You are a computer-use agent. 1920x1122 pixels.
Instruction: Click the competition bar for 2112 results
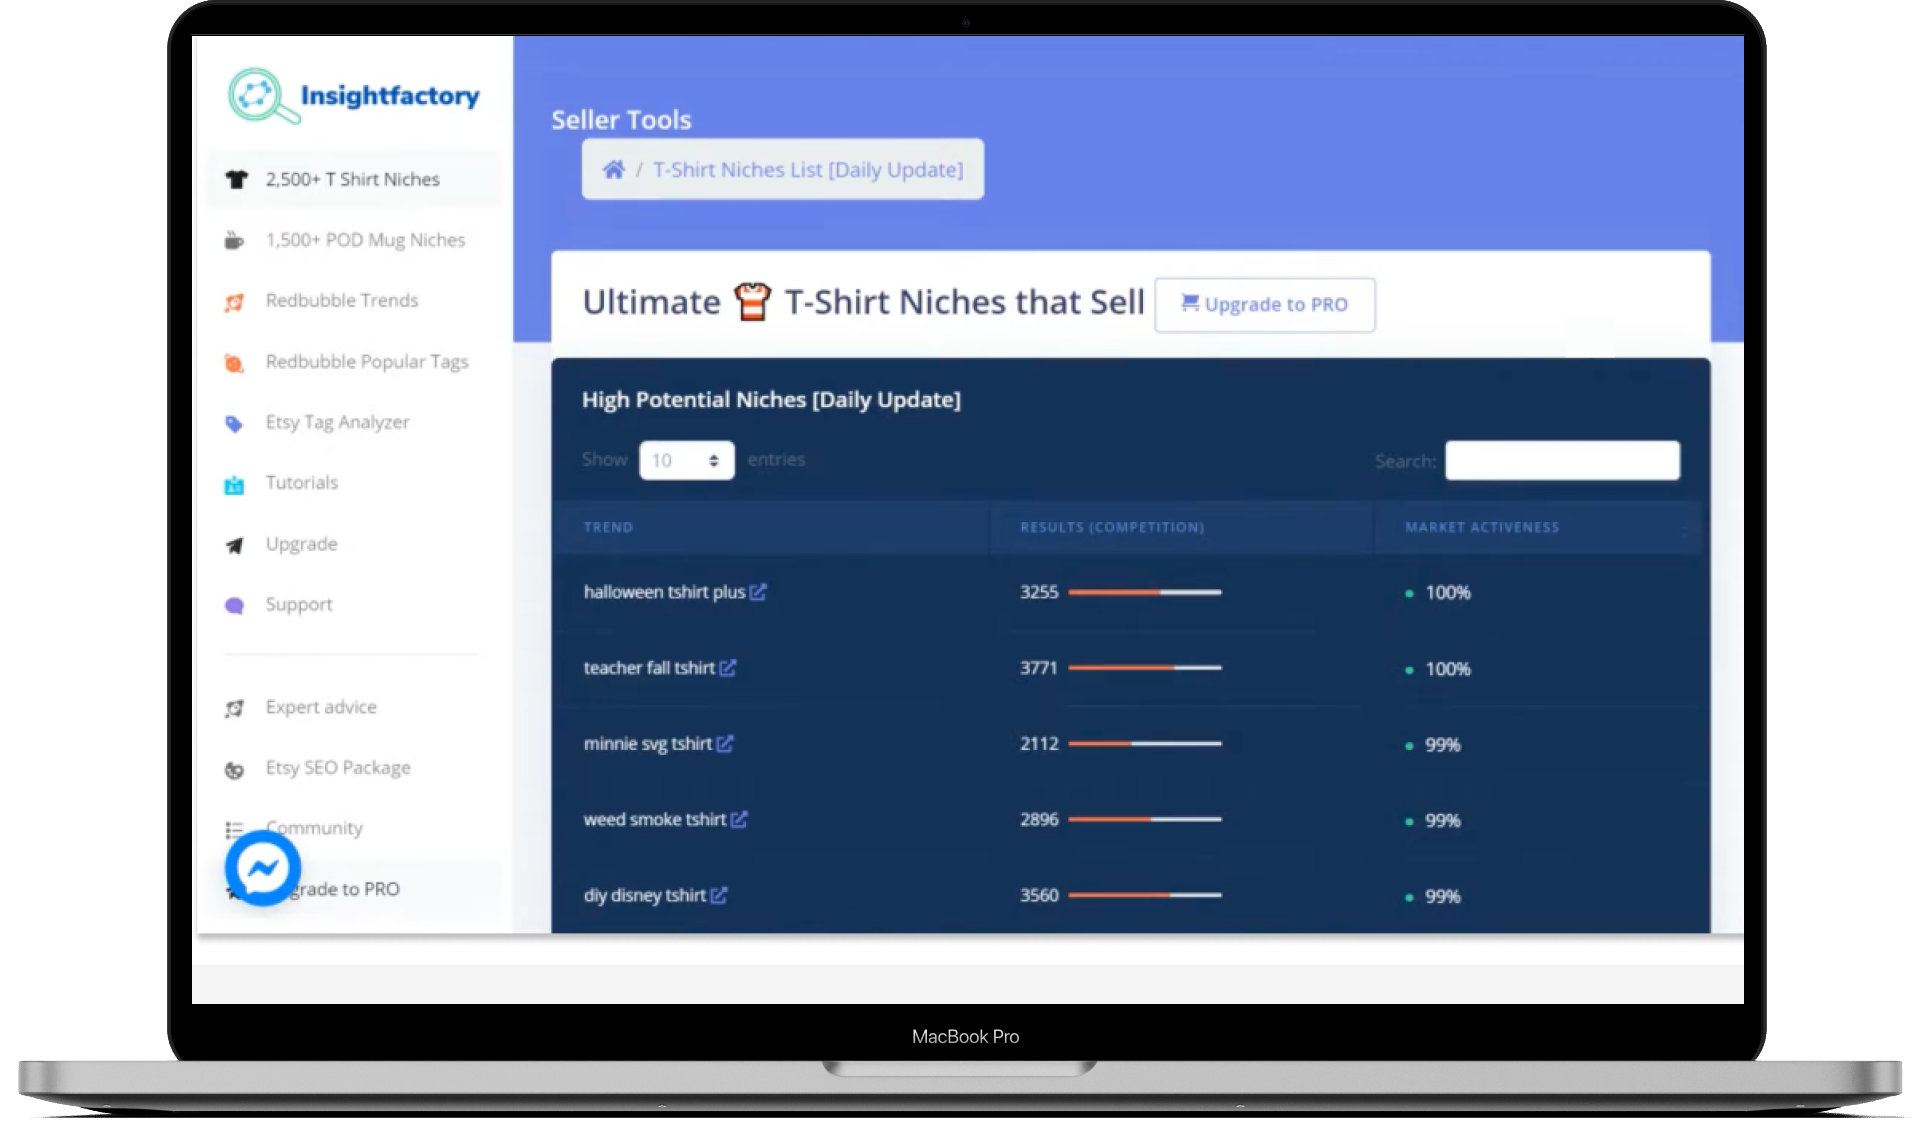[x=1145, y=744]
